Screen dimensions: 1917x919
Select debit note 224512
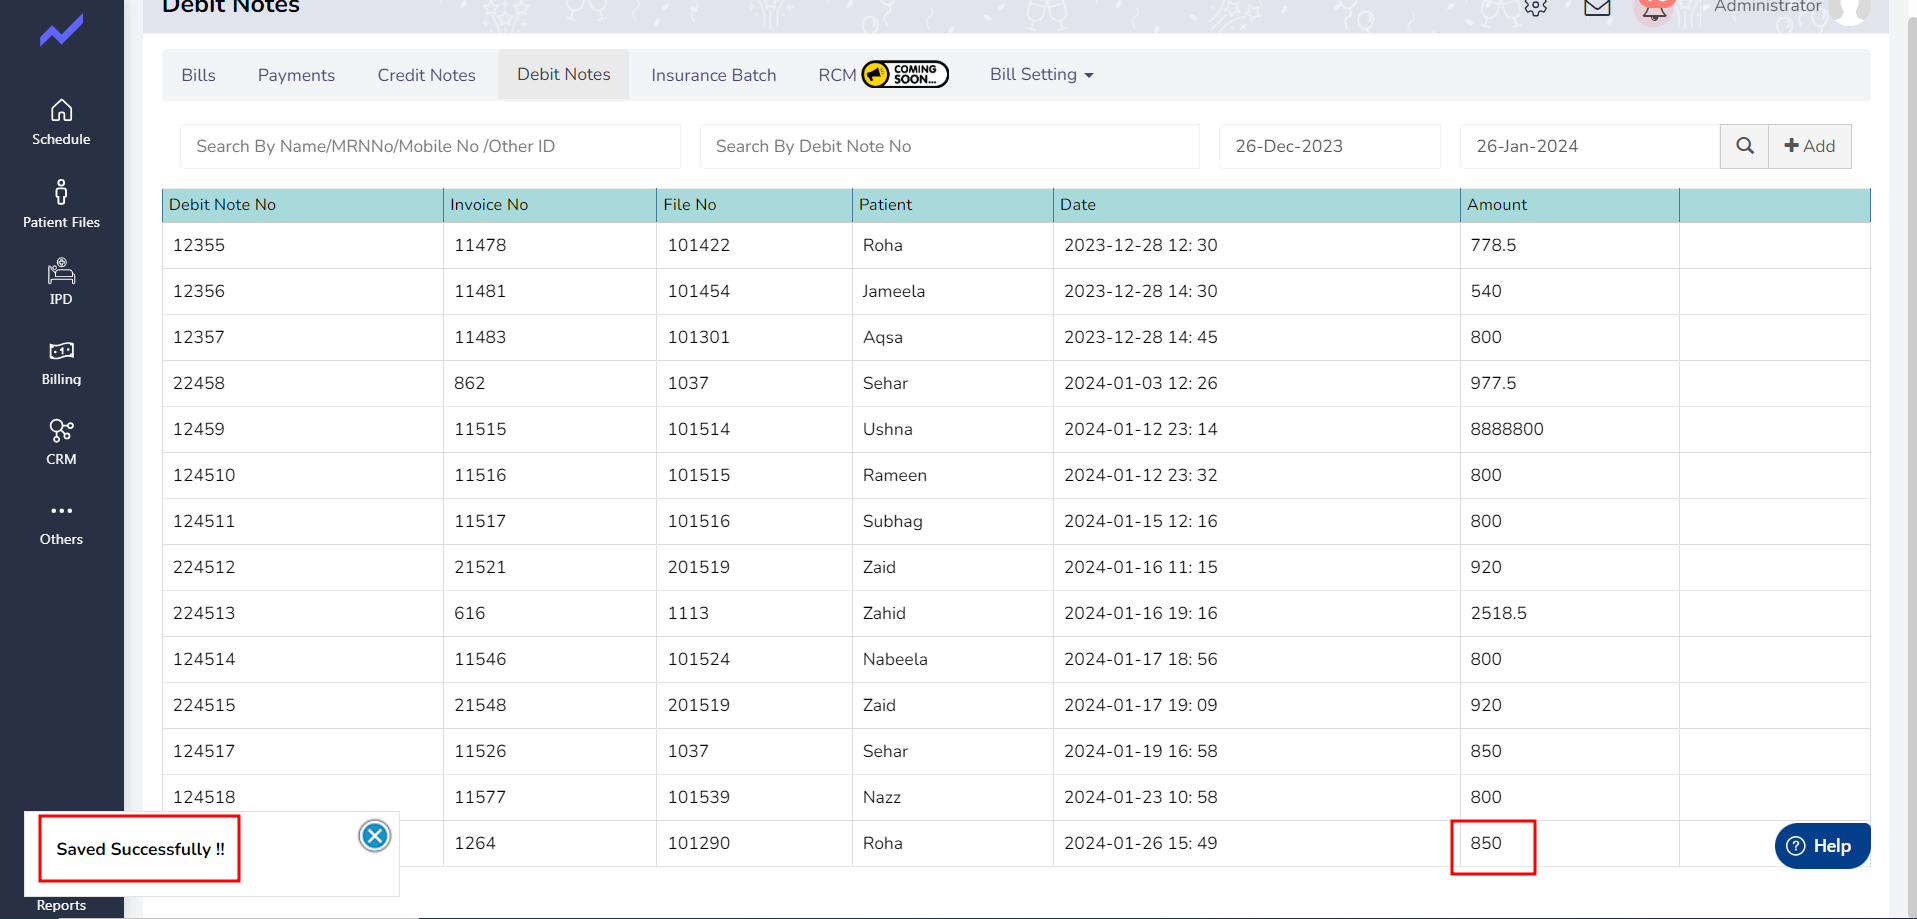tap(204, 567)
